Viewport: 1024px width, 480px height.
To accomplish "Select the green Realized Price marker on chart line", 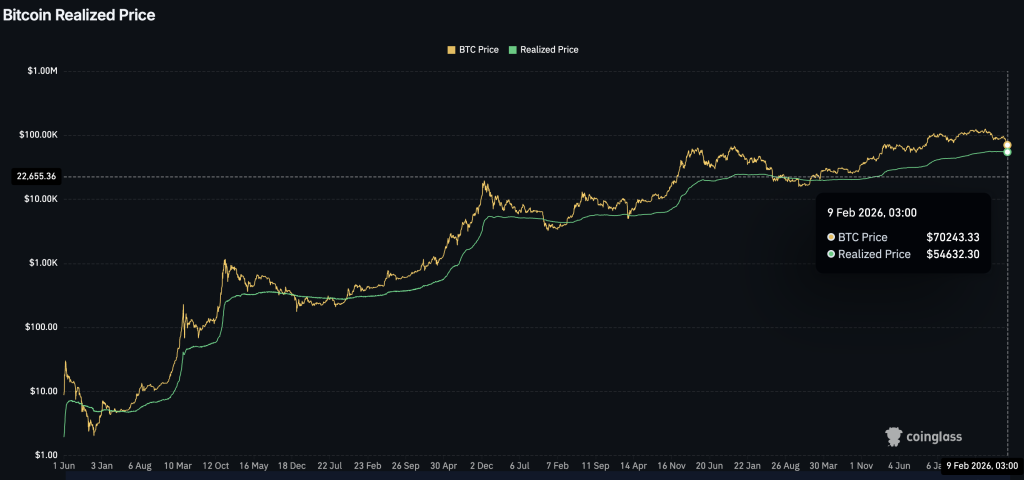I will coord(1007,151).
